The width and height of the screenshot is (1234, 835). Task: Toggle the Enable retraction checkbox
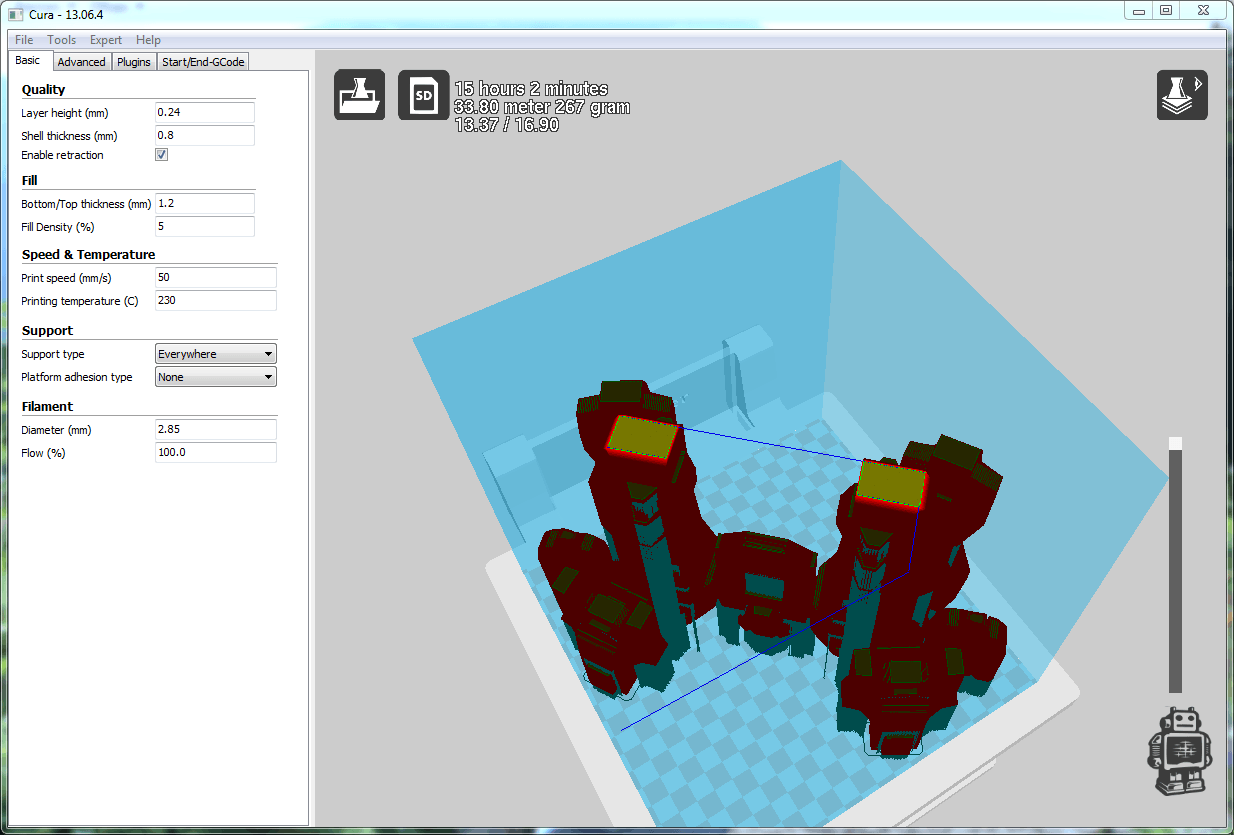tap(162, 155)
